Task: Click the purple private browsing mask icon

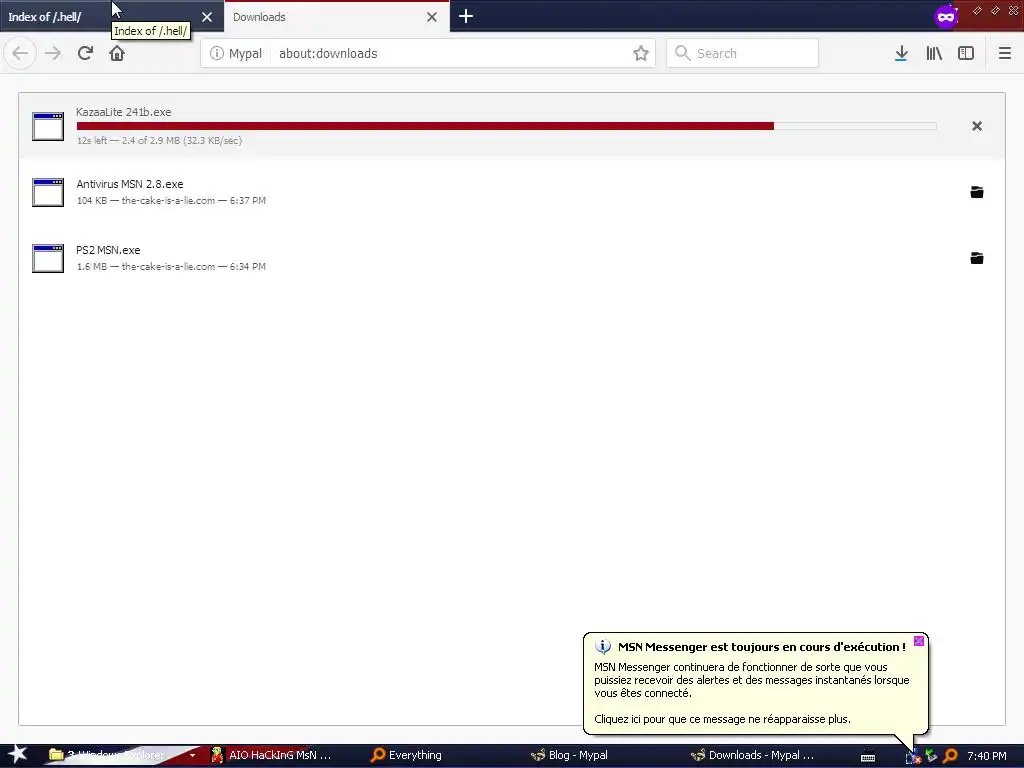Action: pyautogui.click(x=946, y=16)
